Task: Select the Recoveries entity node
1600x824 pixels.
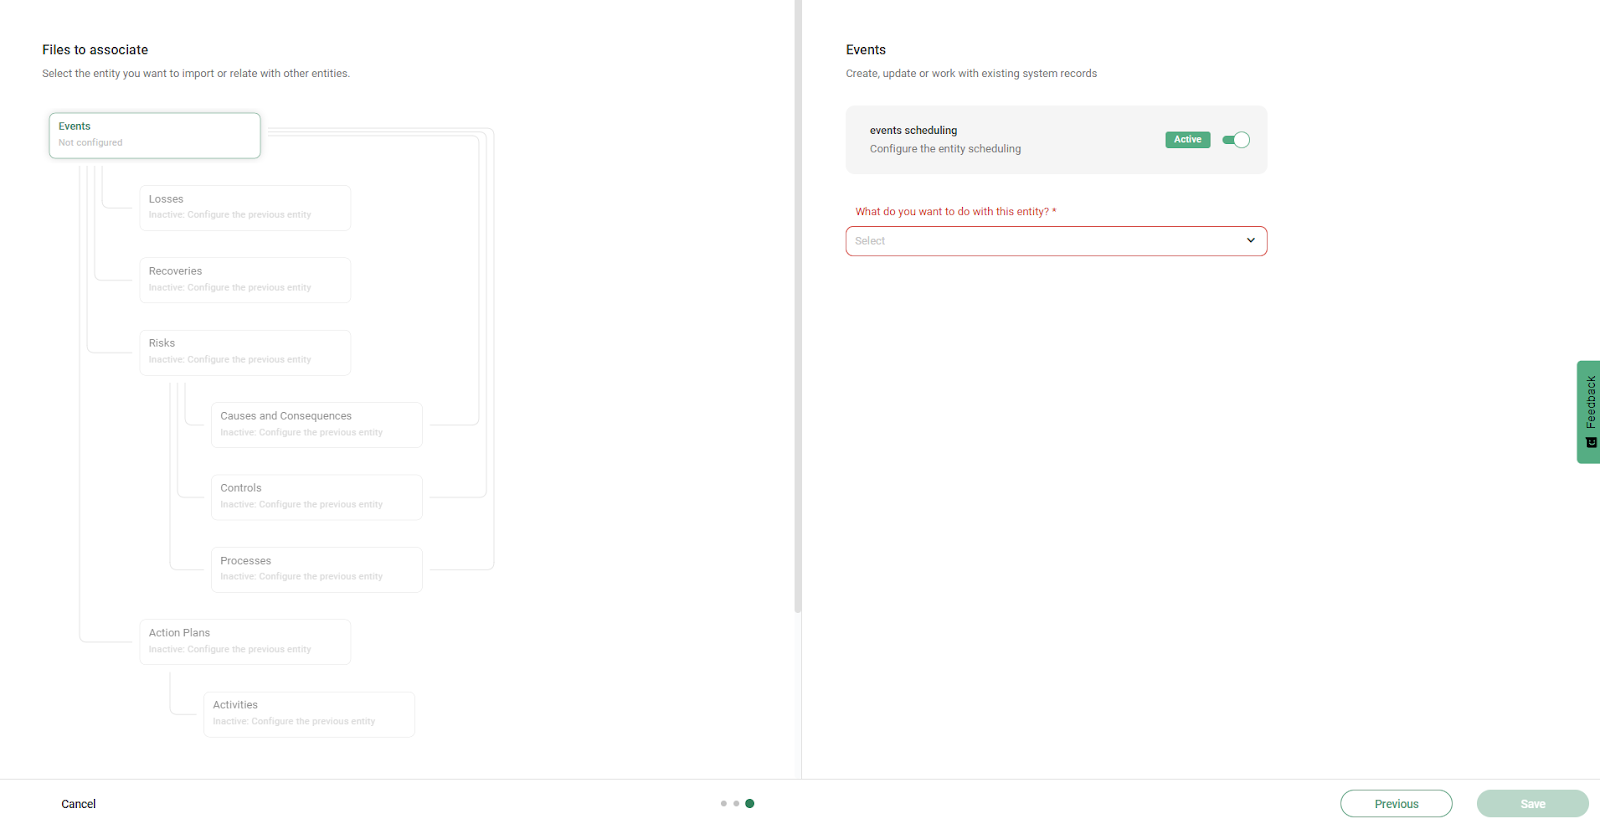Action: [245, 280]
